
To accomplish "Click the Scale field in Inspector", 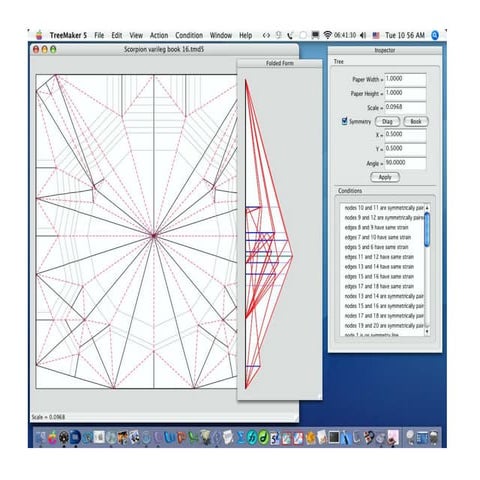I will (x=405, y=107).
